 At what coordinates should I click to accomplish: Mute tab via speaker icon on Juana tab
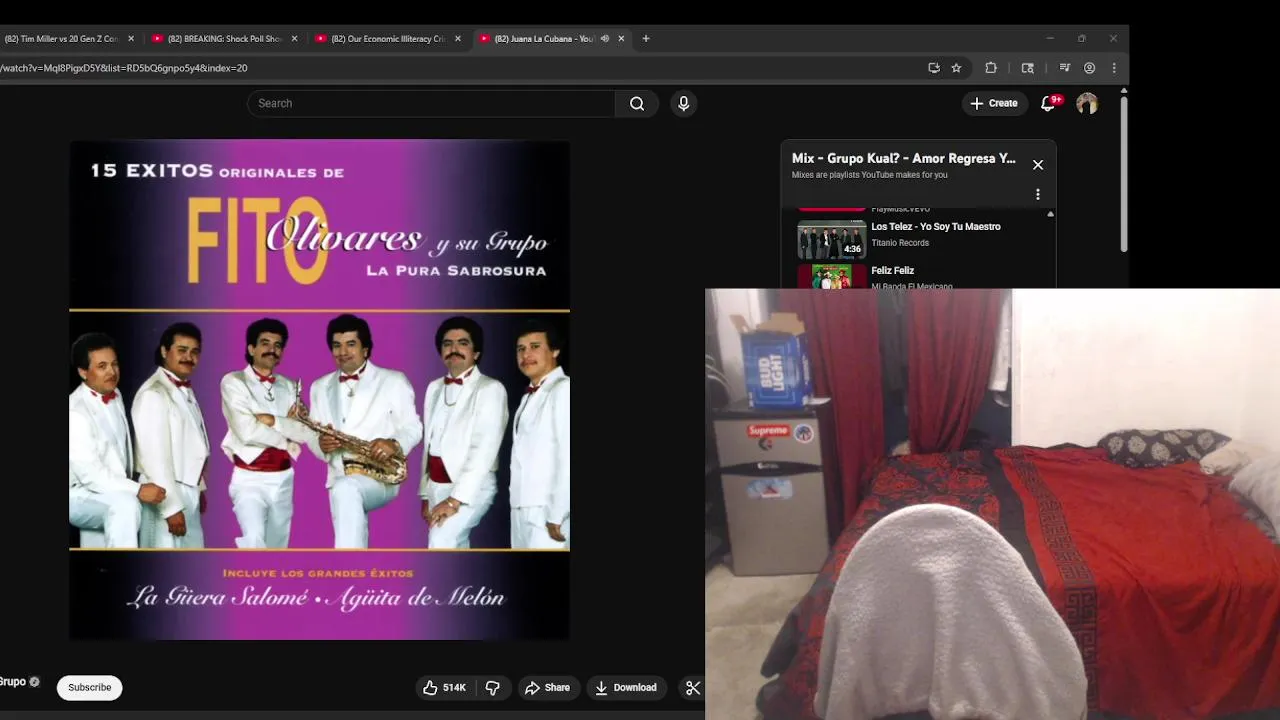coord(604,39)
